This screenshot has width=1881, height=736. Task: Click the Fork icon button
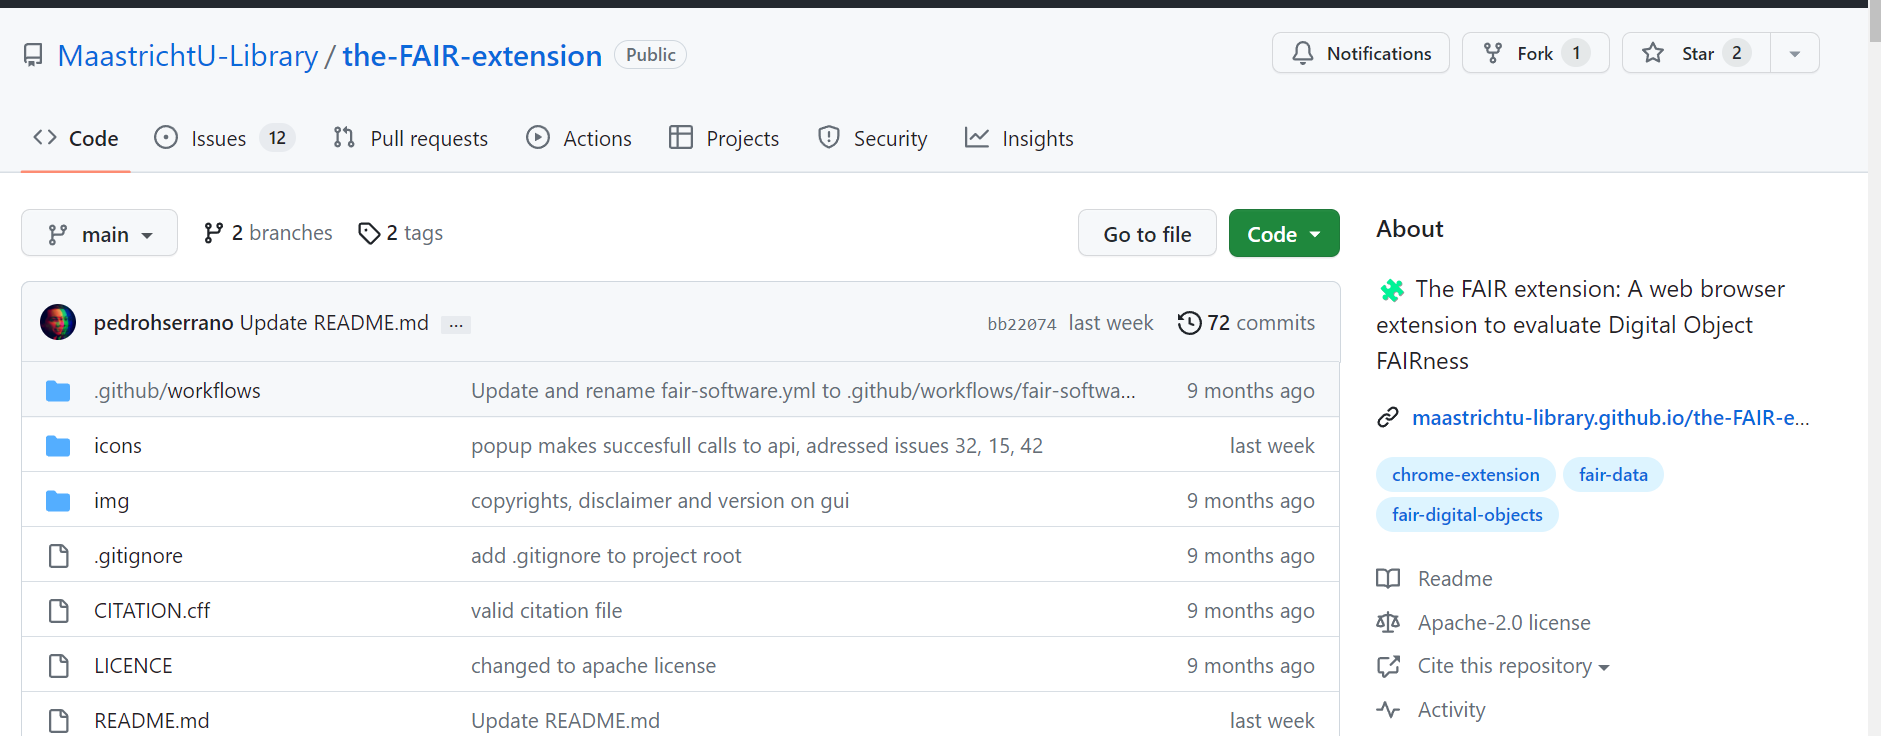click(x=1493, y=53)
